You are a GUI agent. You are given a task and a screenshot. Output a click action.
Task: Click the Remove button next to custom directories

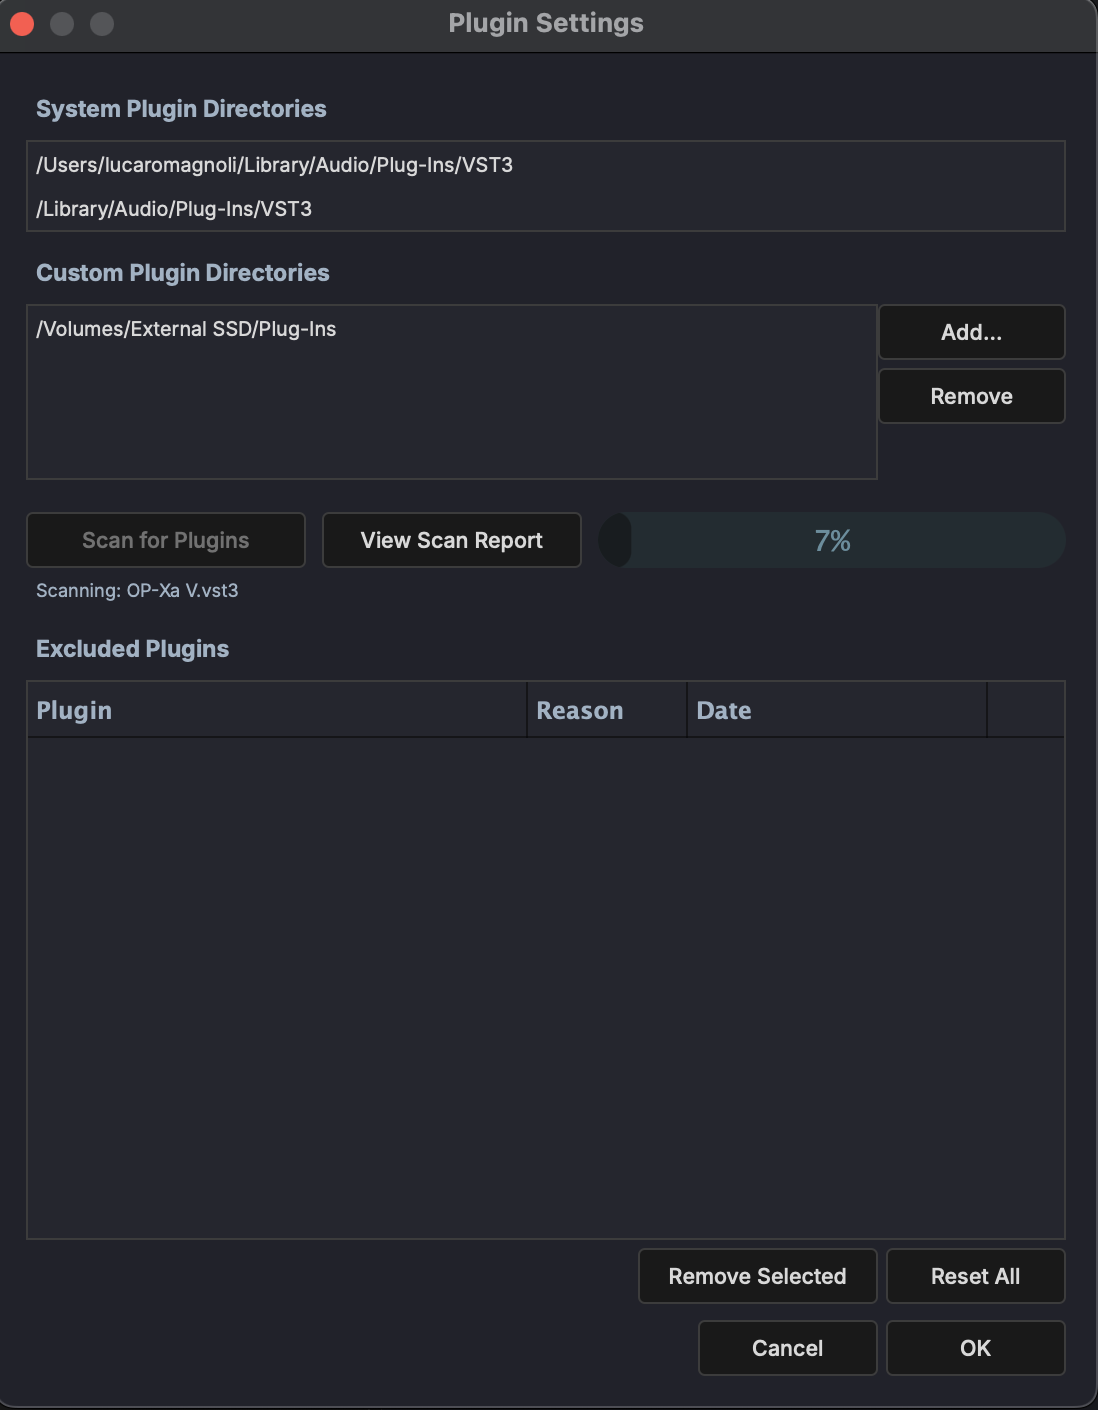coord(971,396)
